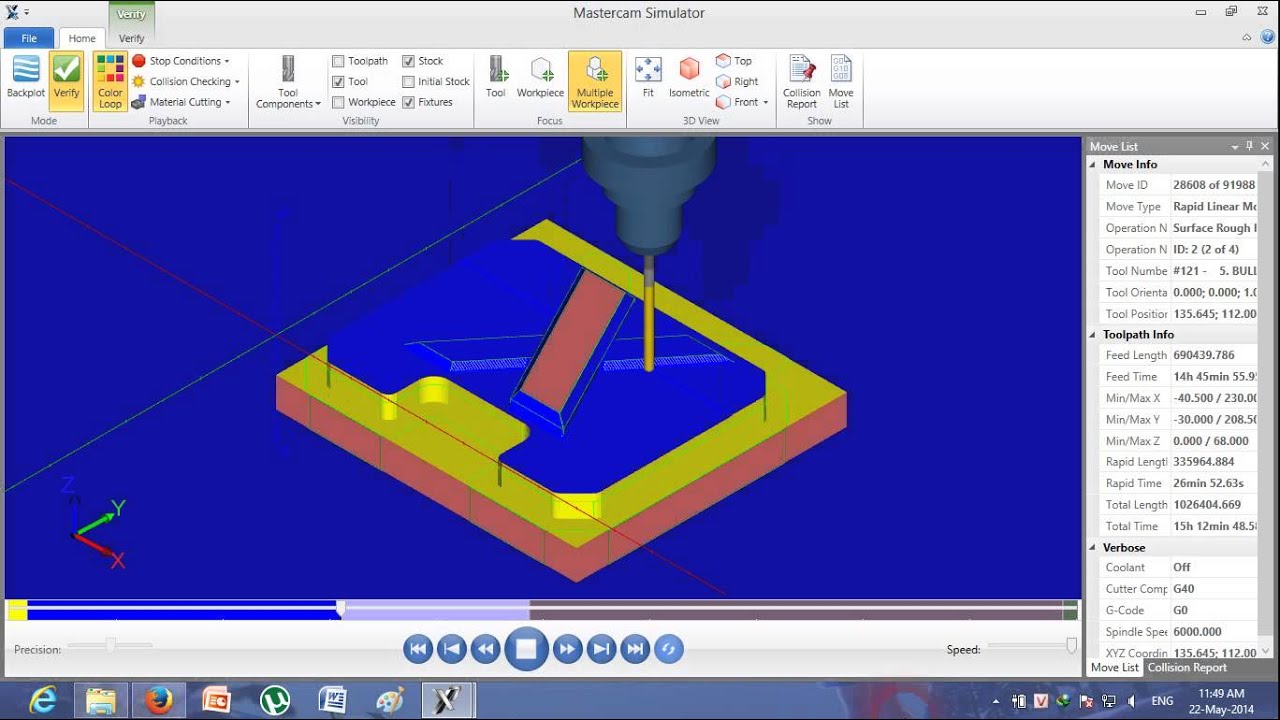Restart simulation with loop button
1280x720 pixels.
669,649
